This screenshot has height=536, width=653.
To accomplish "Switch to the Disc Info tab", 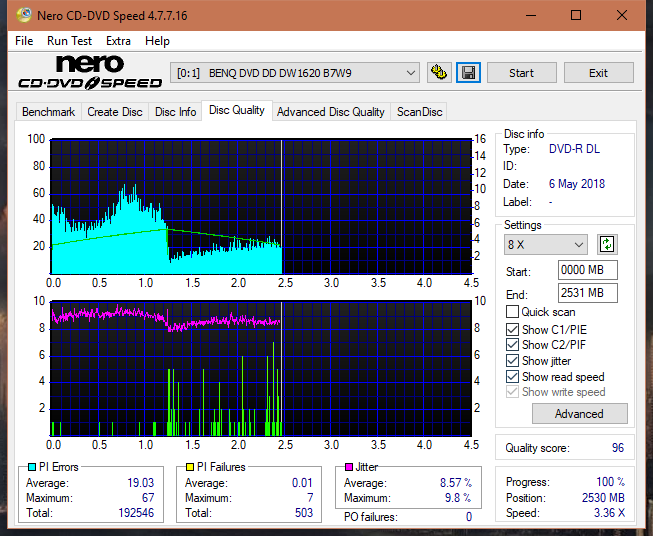I will pos(175,112).
